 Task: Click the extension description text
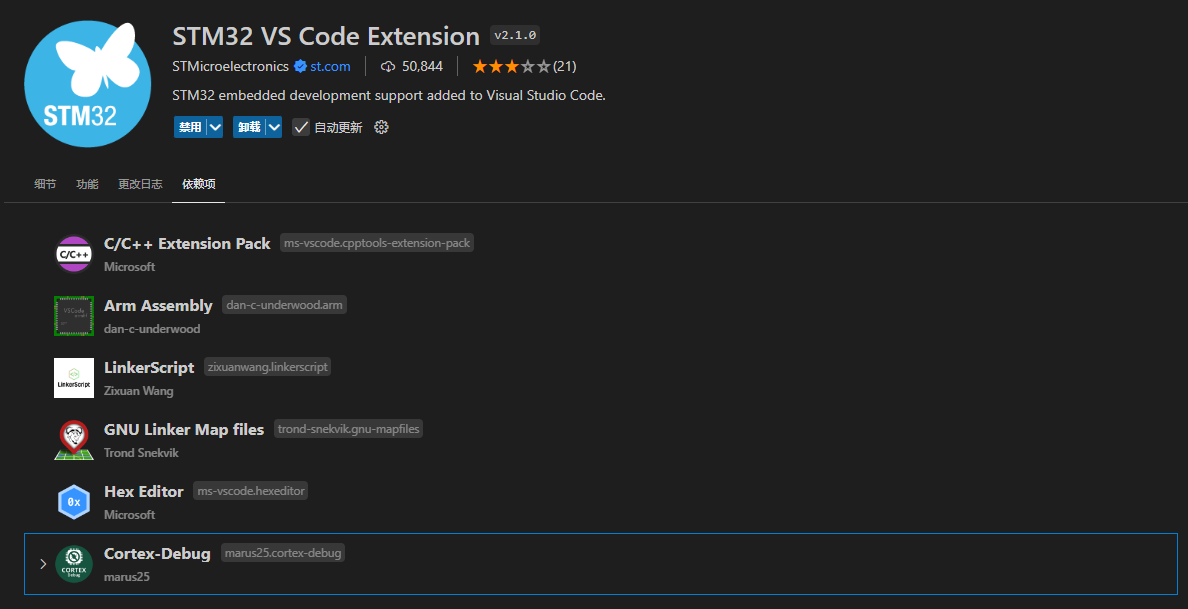389,96
